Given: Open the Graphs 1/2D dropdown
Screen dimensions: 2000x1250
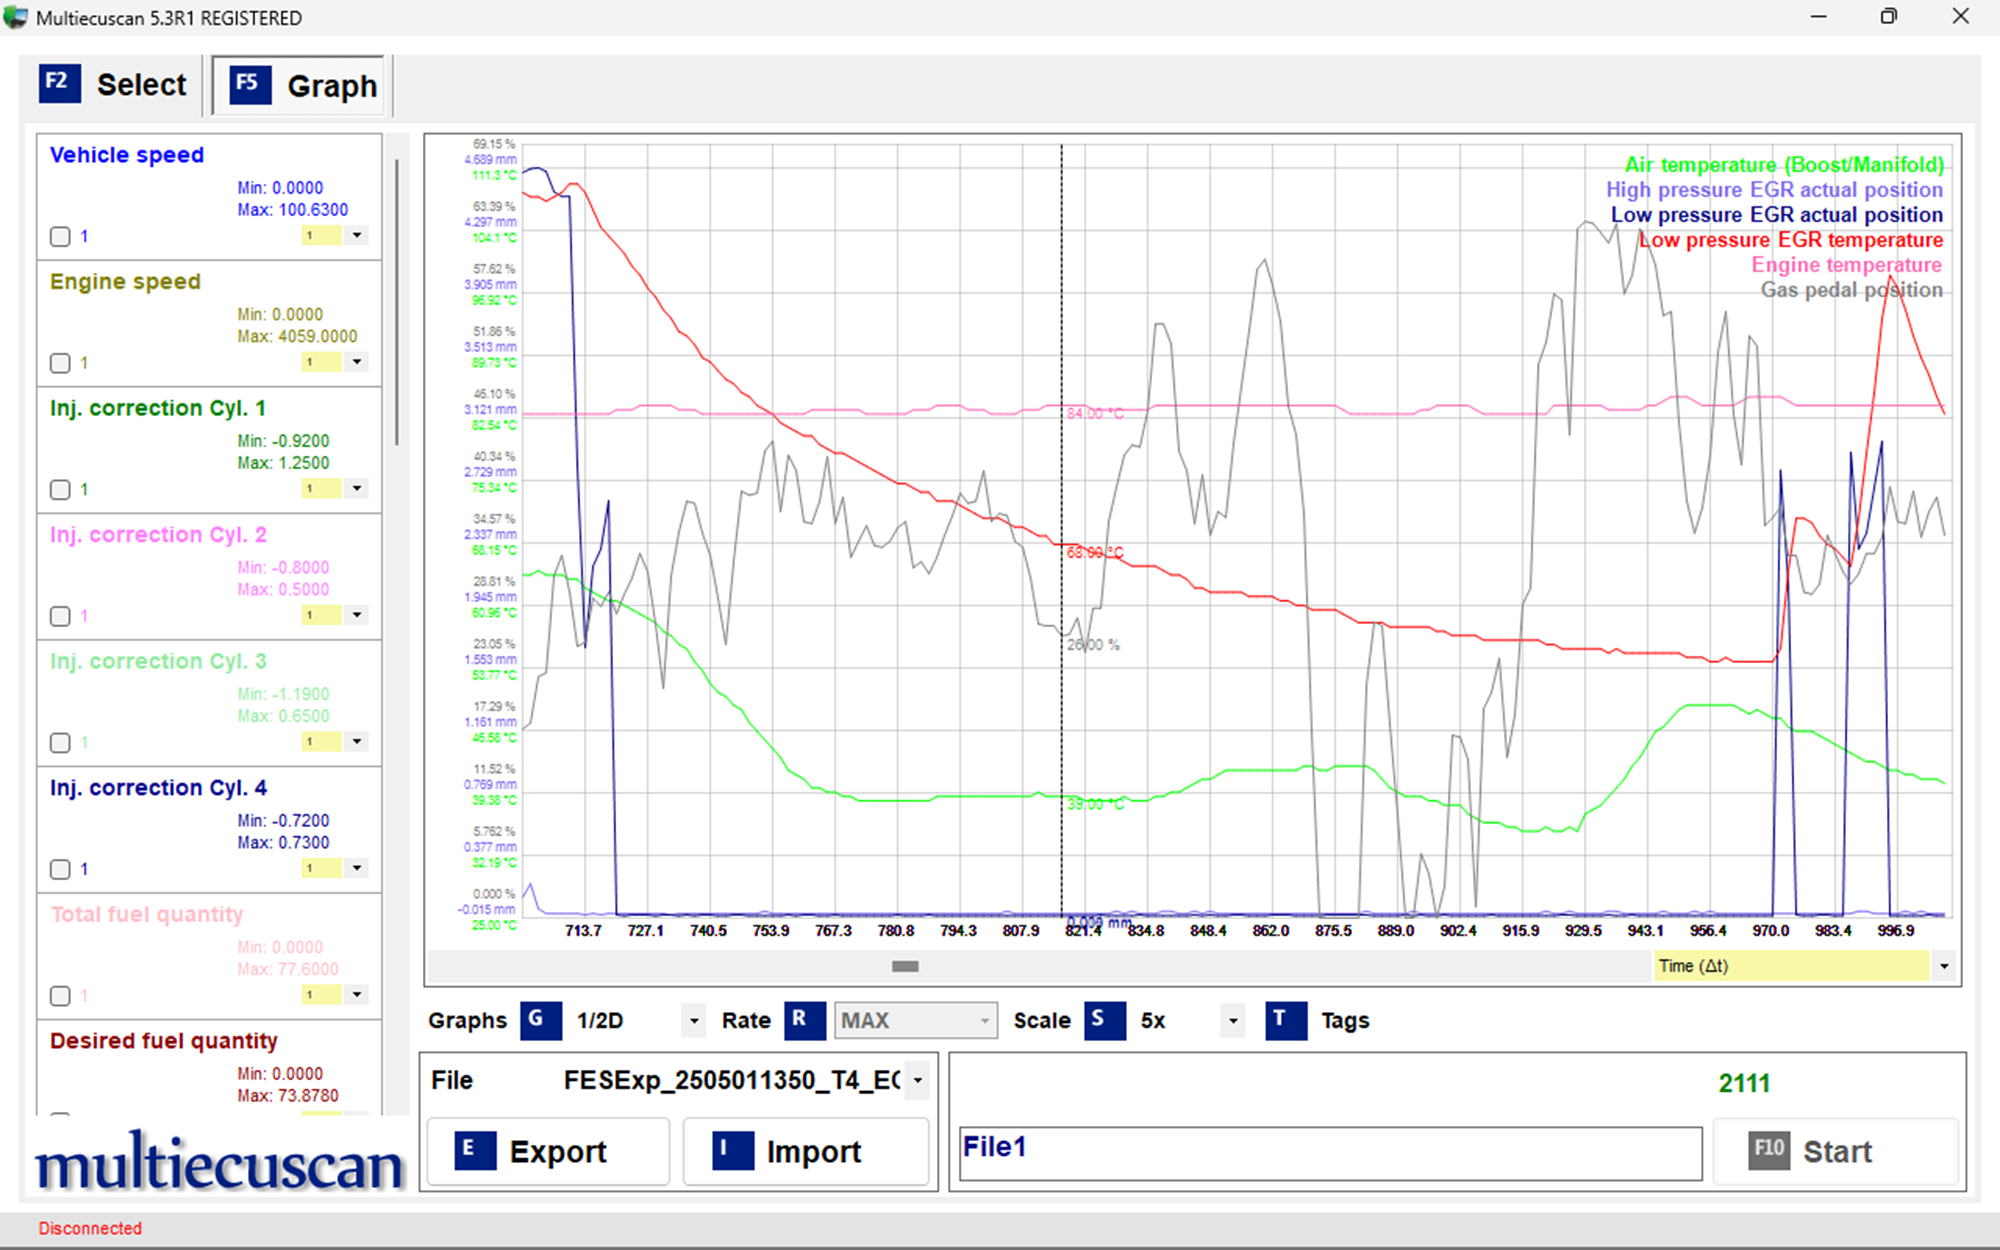Looking at the screenshot, I should [693, 1021].
